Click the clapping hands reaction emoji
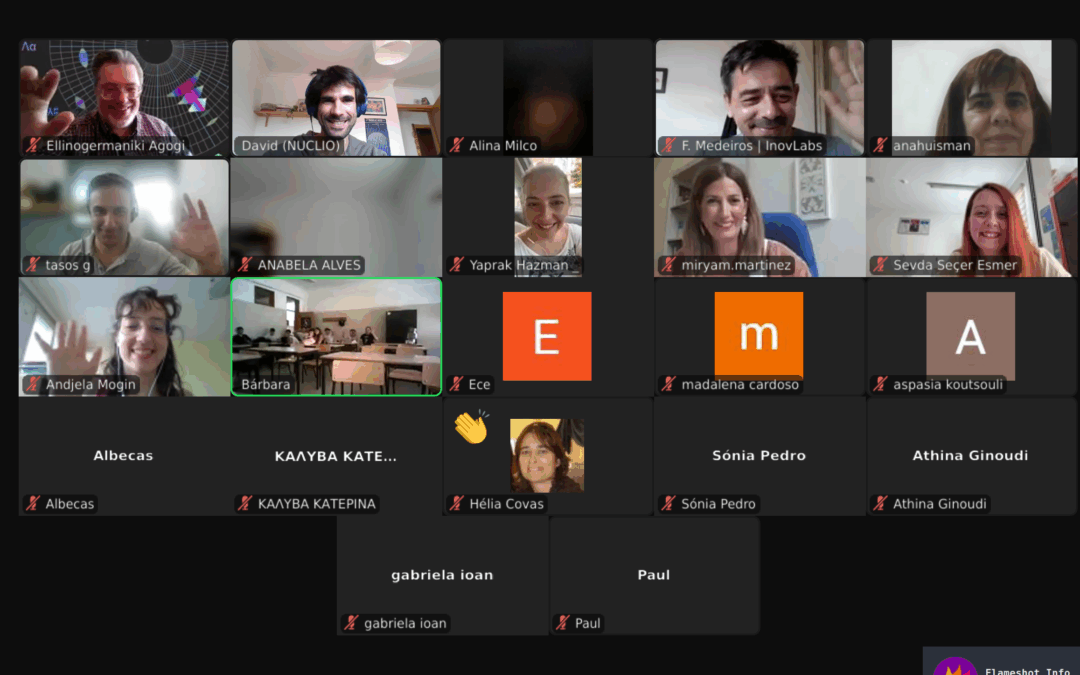 pos(472,427)
